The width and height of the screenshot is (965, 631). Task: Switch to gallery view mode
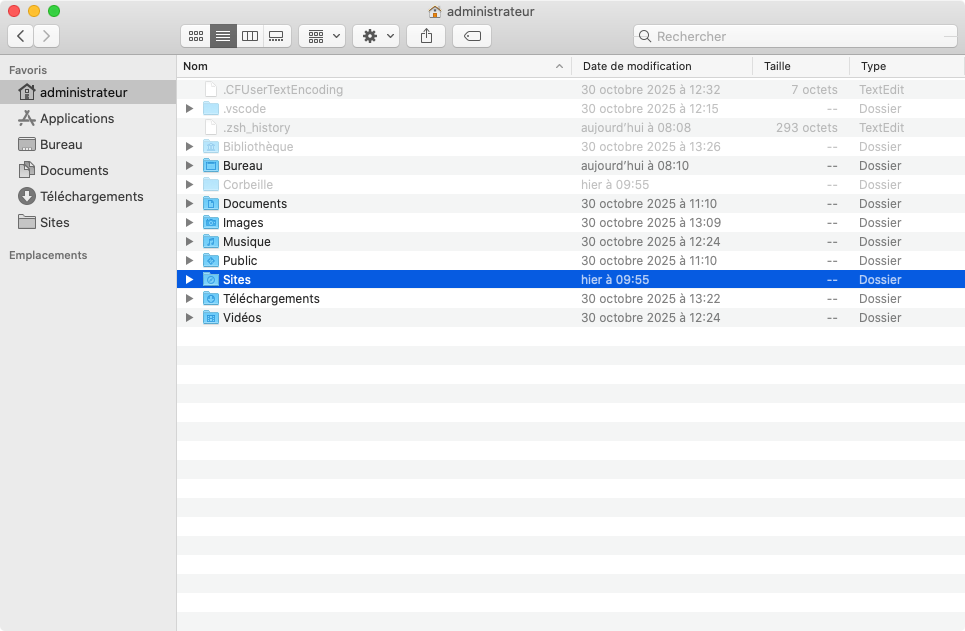click(277, 36)
